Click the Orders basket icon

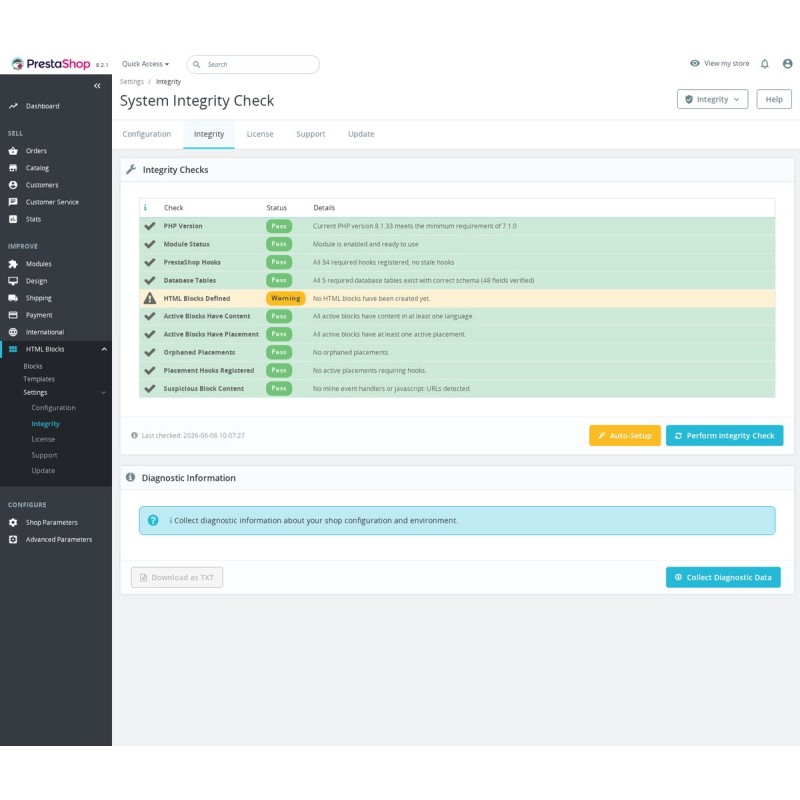[x=13, y=151]
